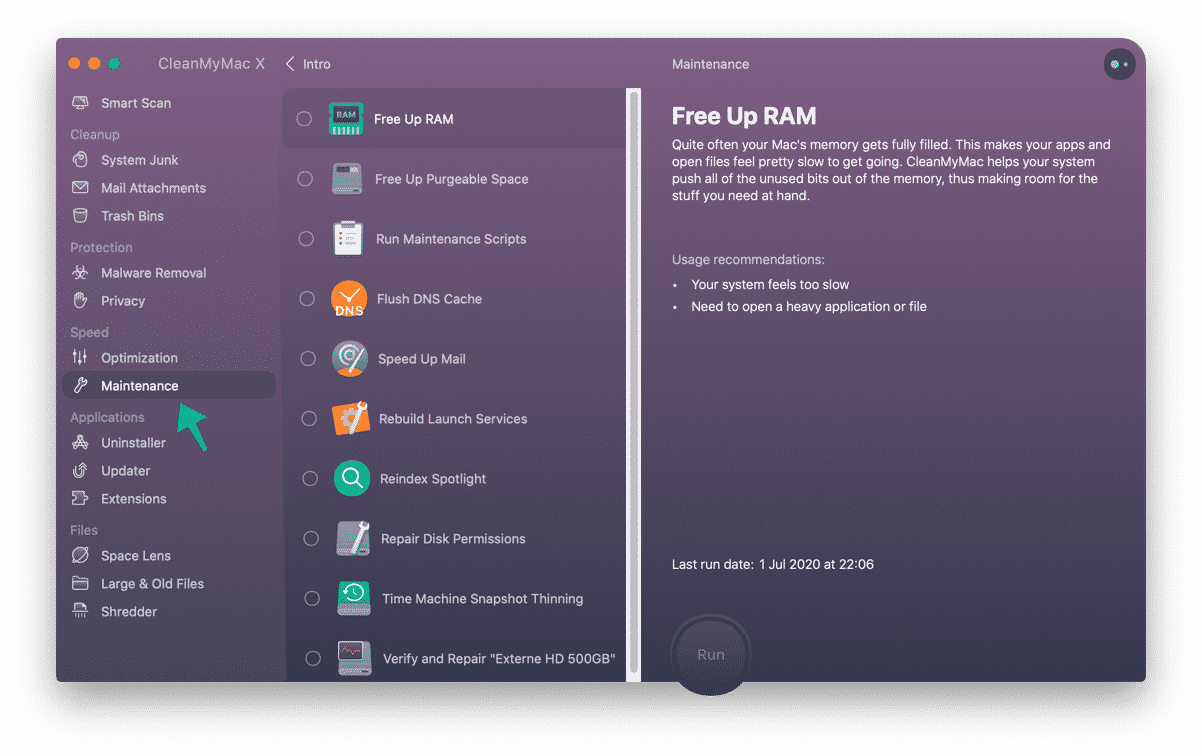Click the Run Maintenance Scripts task name
This screenshot has width=1202, height=756.
451,239
